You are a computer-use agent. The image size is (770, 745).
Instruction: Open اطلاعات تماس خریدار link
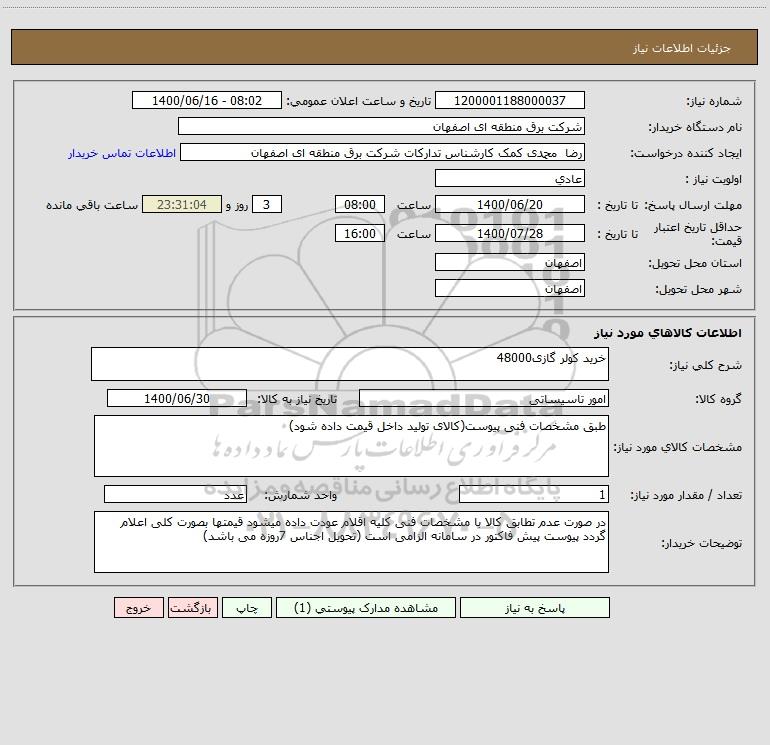tap(122, 153)
